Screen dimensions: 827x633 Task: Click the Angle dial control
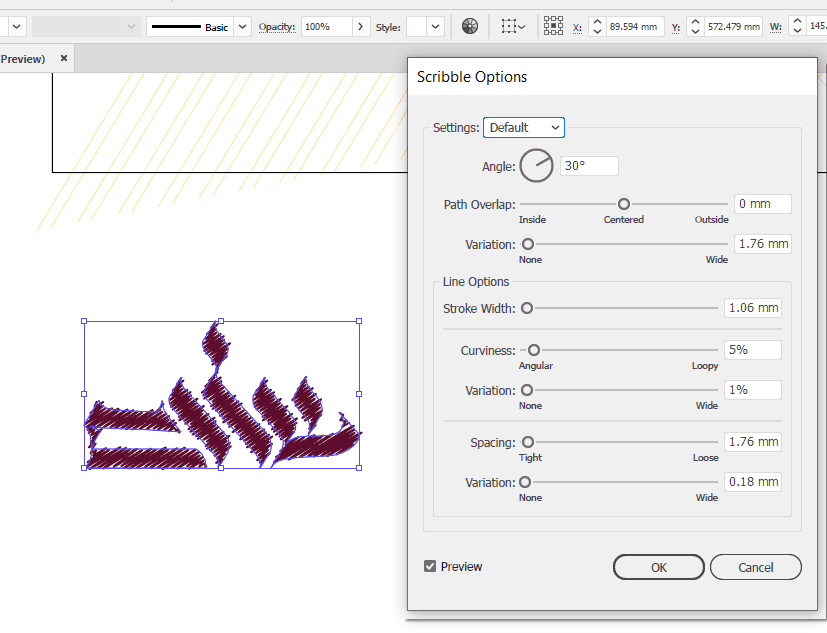tap(536, 166)
